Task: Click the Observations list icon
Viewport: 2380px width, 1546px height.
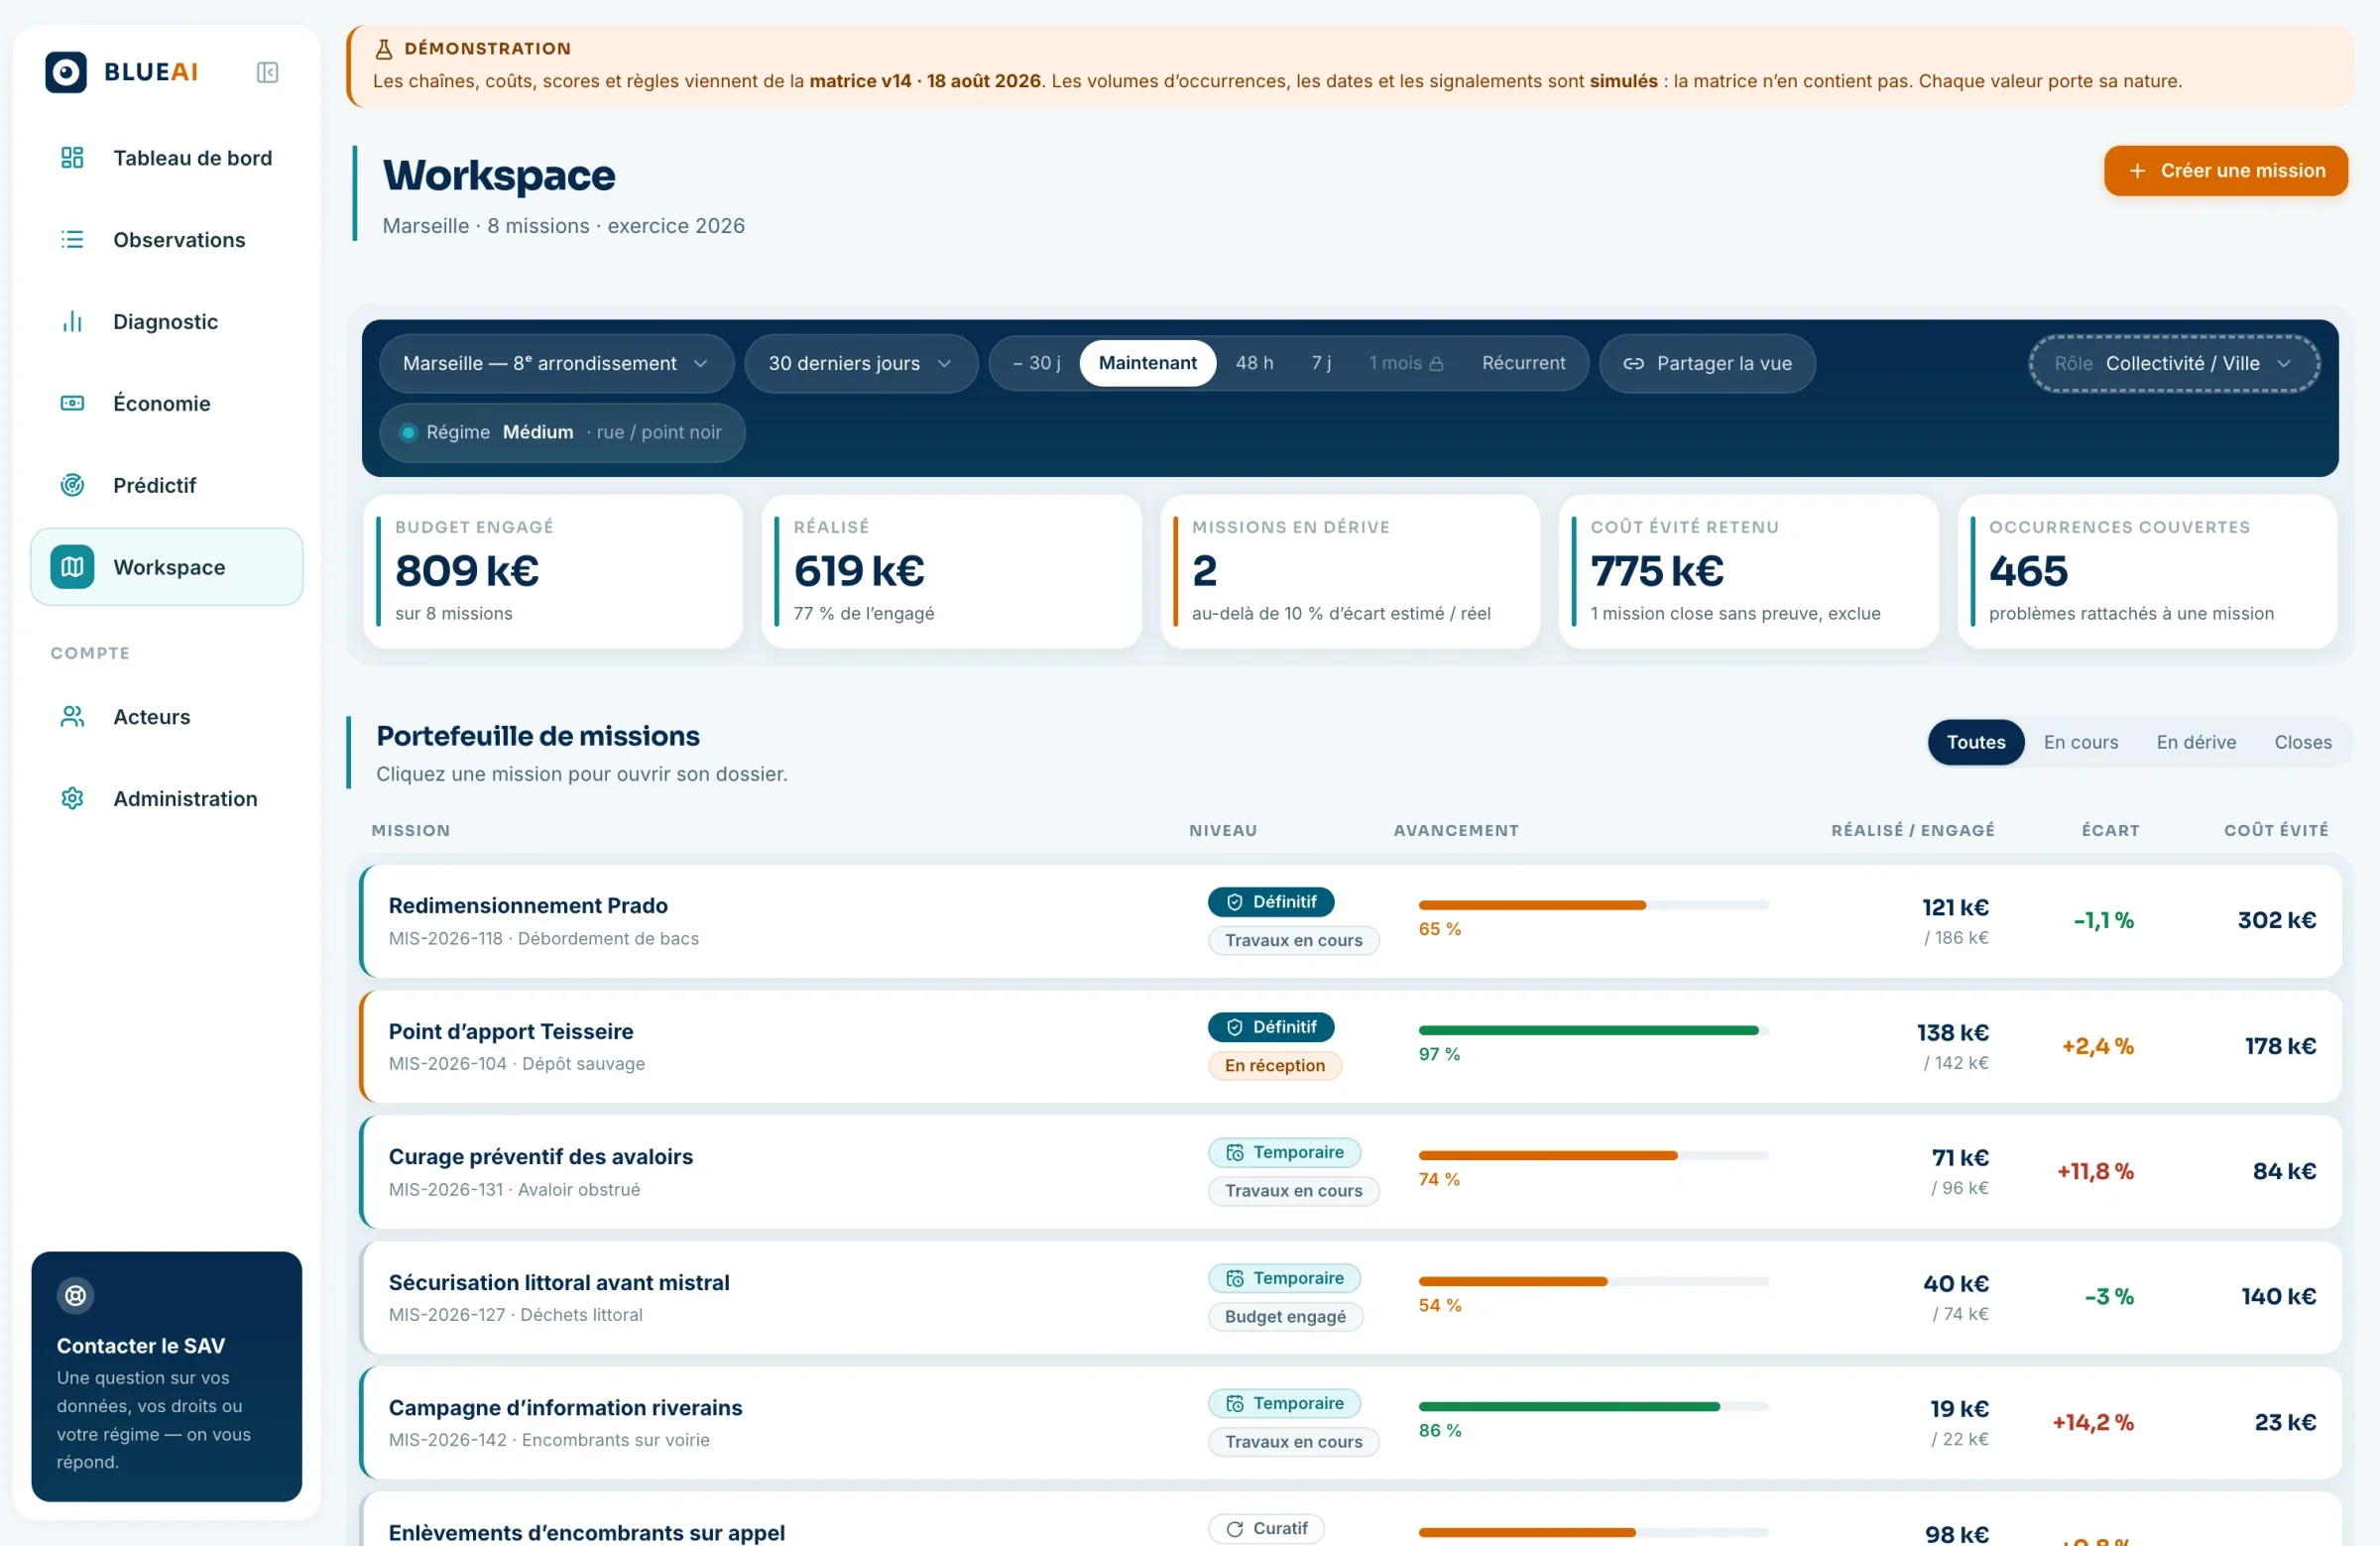Action: pyautogui.click(x=72, y=240)
